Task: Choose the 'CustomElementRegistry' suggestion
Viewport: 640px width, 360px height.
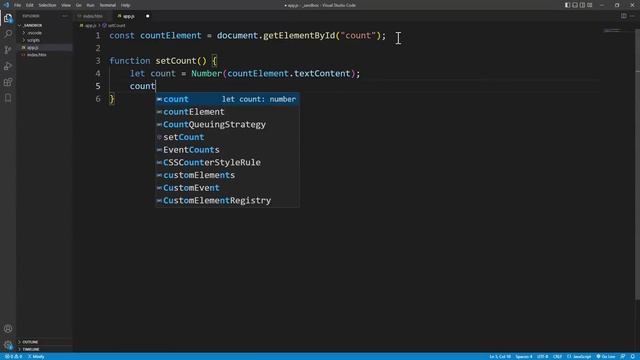Action: point(227,200)
